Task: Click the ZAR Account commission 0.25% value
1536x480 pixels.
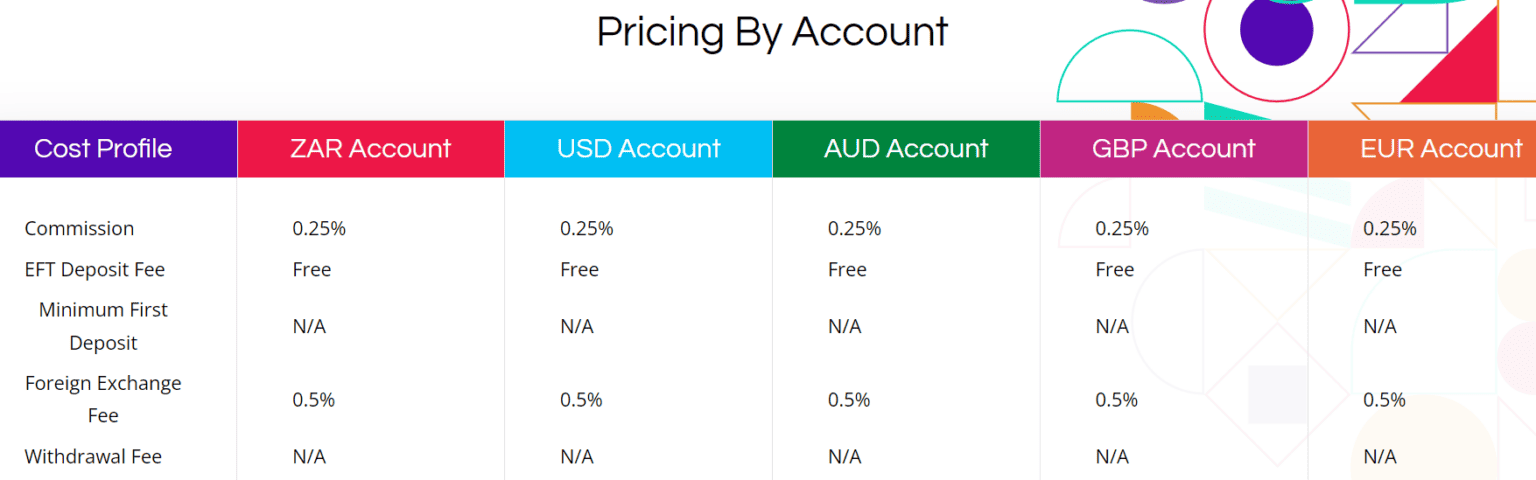Action: coord(319,228)
